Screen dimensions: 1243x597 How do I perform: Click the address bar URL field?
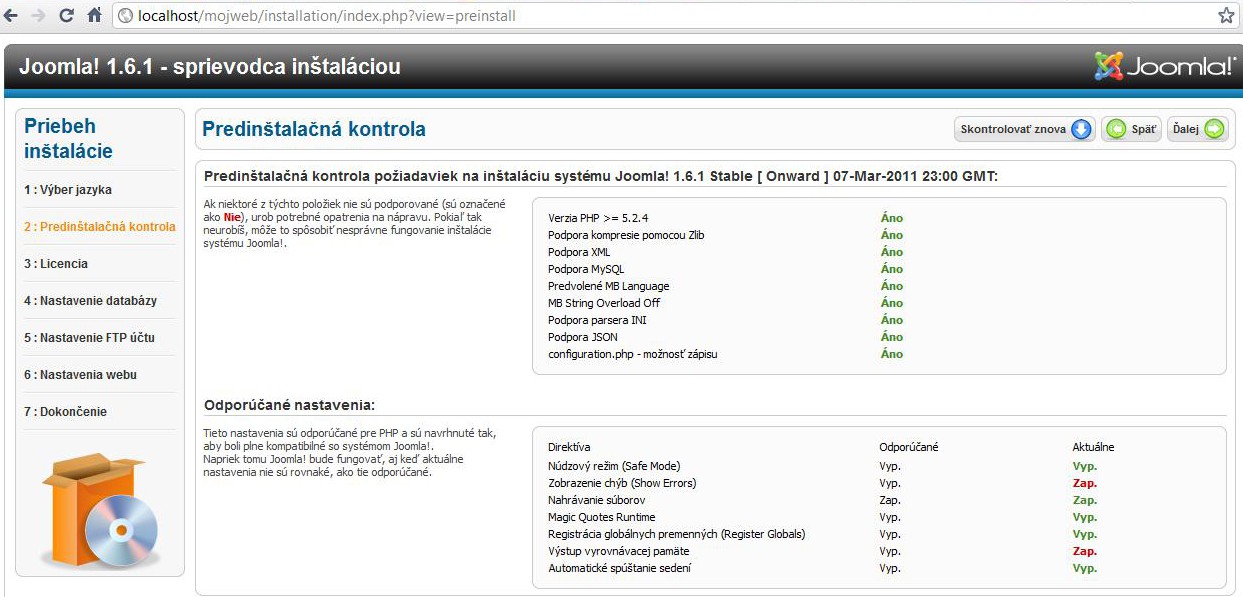(660, 16)
